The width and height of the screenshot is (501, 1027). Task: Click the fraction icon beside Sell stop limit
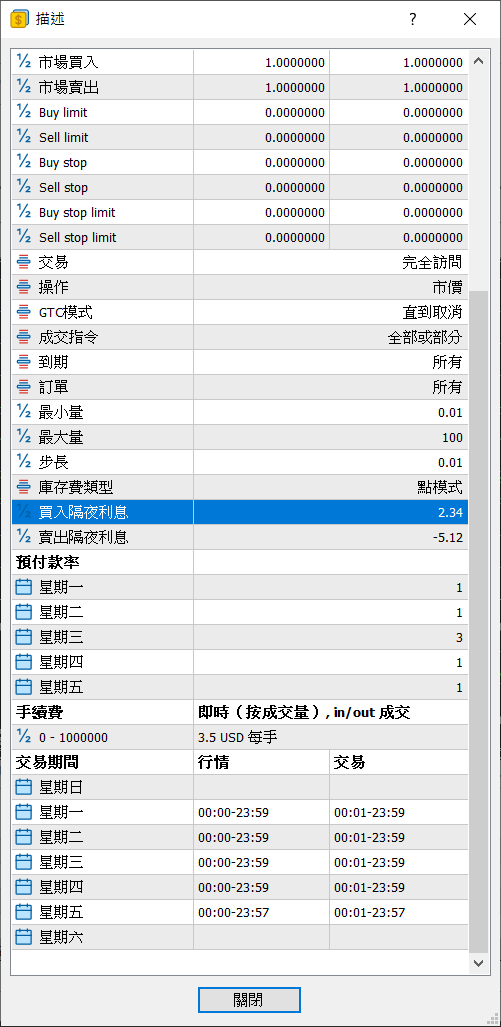click(x=24, y=237)
